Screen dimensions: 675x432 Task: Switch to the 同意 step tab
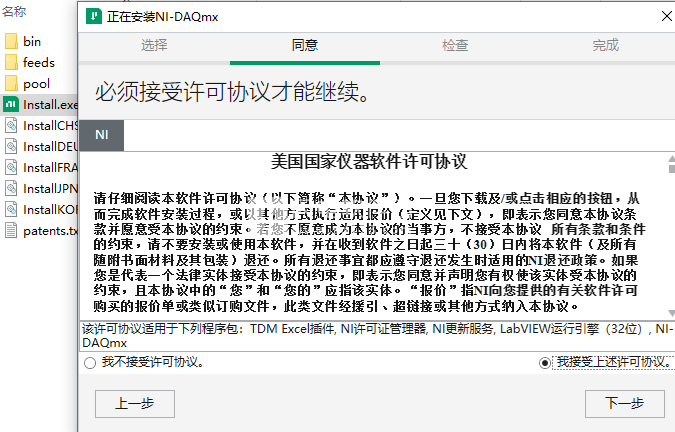pos(305,45)
